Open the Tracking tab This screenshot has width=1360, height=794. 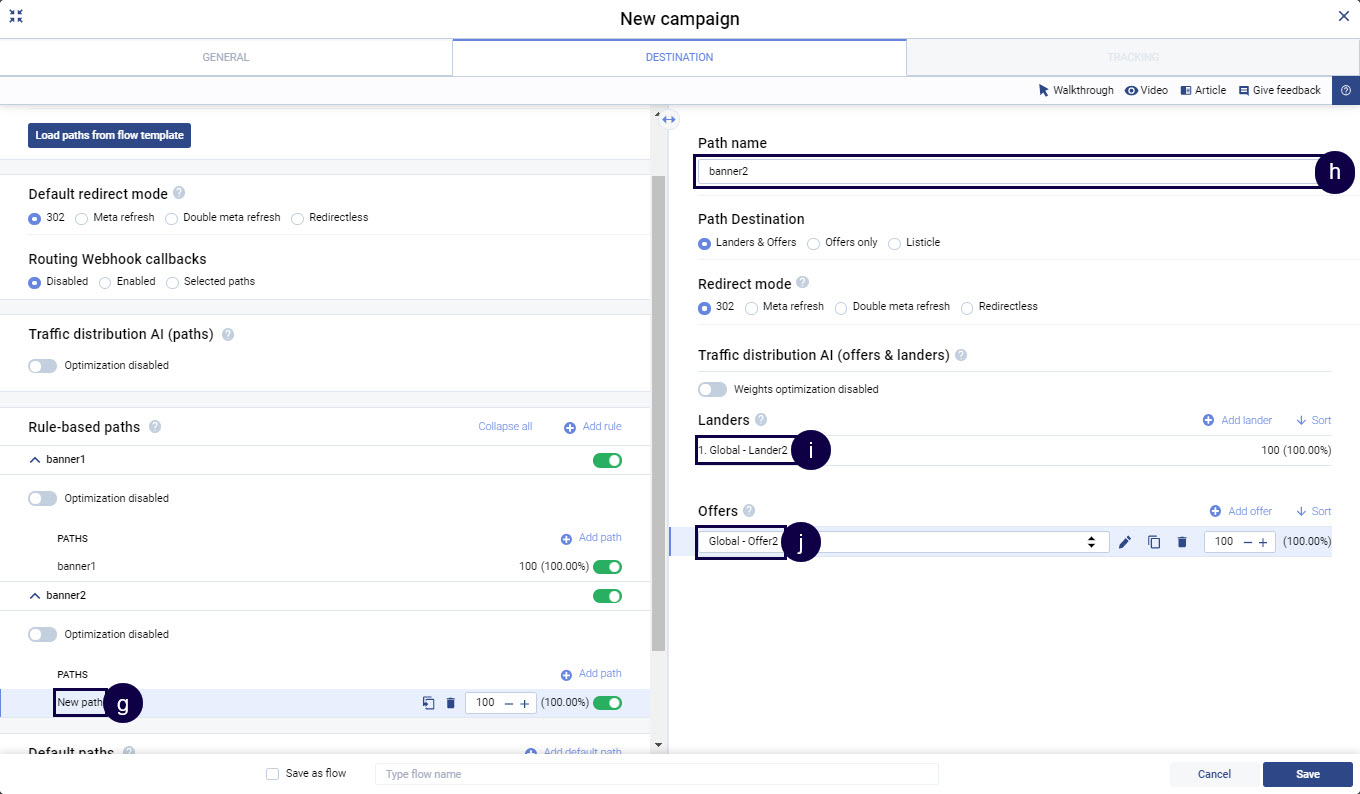pyautogui.click(x=1132, y=57)
